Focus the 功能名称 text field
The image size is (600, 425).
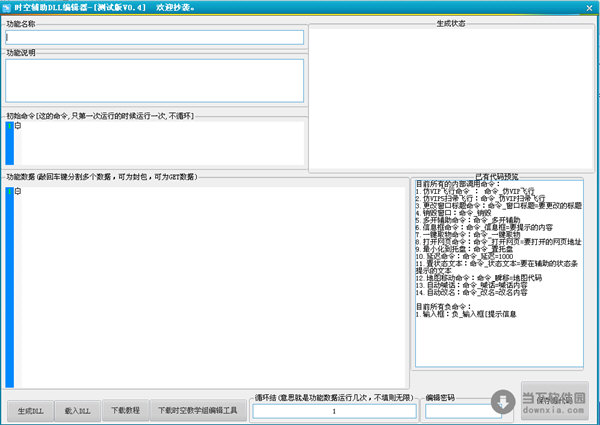(154, 37)
